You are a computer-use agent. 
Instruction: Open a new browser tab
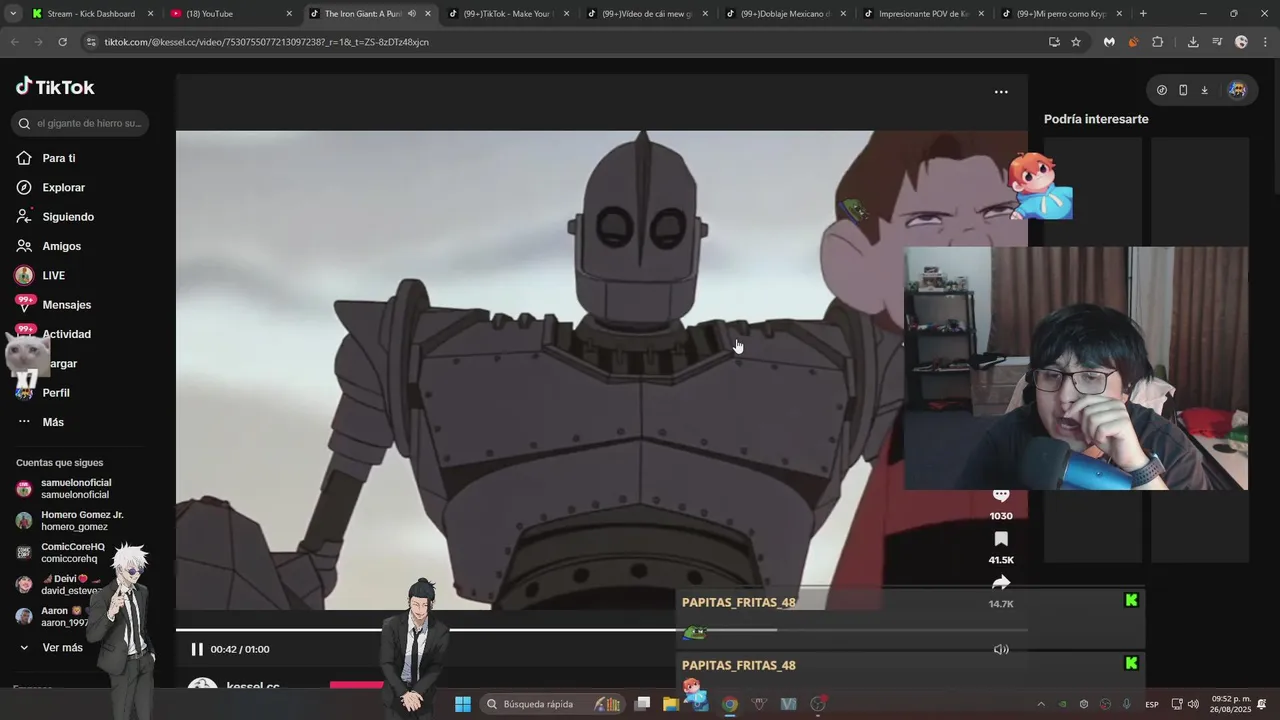coord(1143,14)
